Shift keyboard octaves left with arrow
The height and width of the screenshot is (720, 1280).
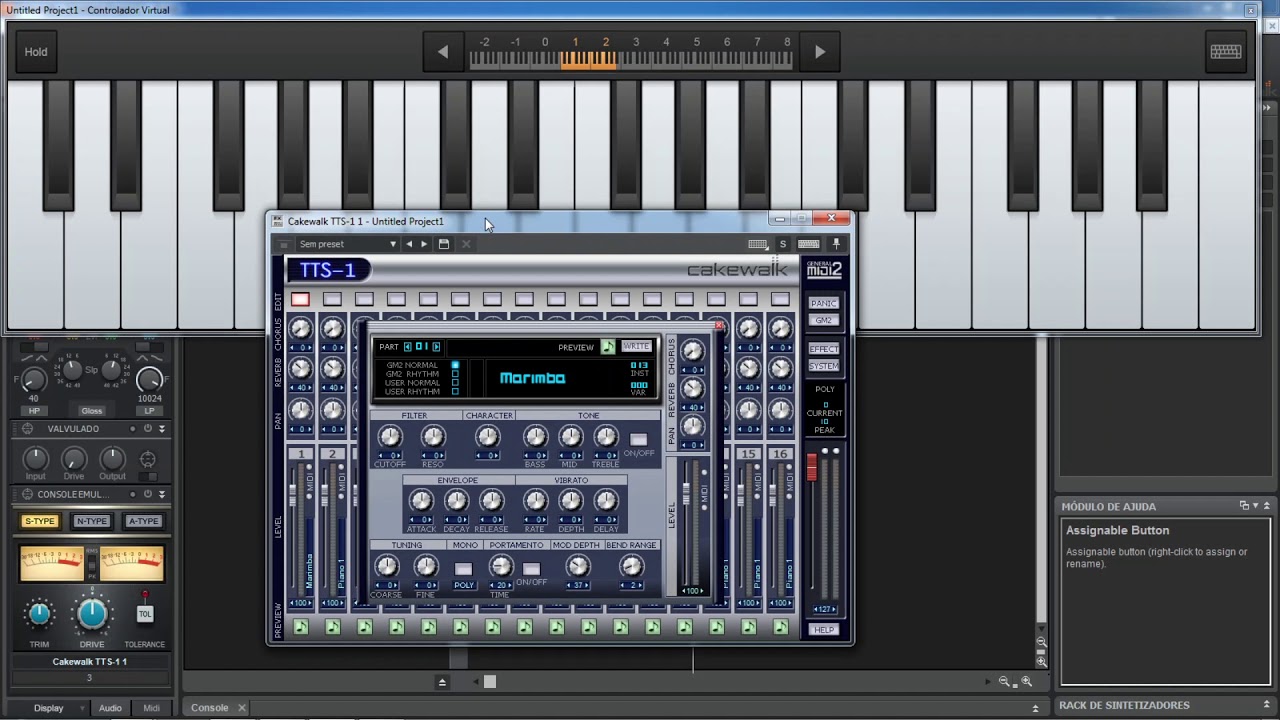[x=443, y=52]
